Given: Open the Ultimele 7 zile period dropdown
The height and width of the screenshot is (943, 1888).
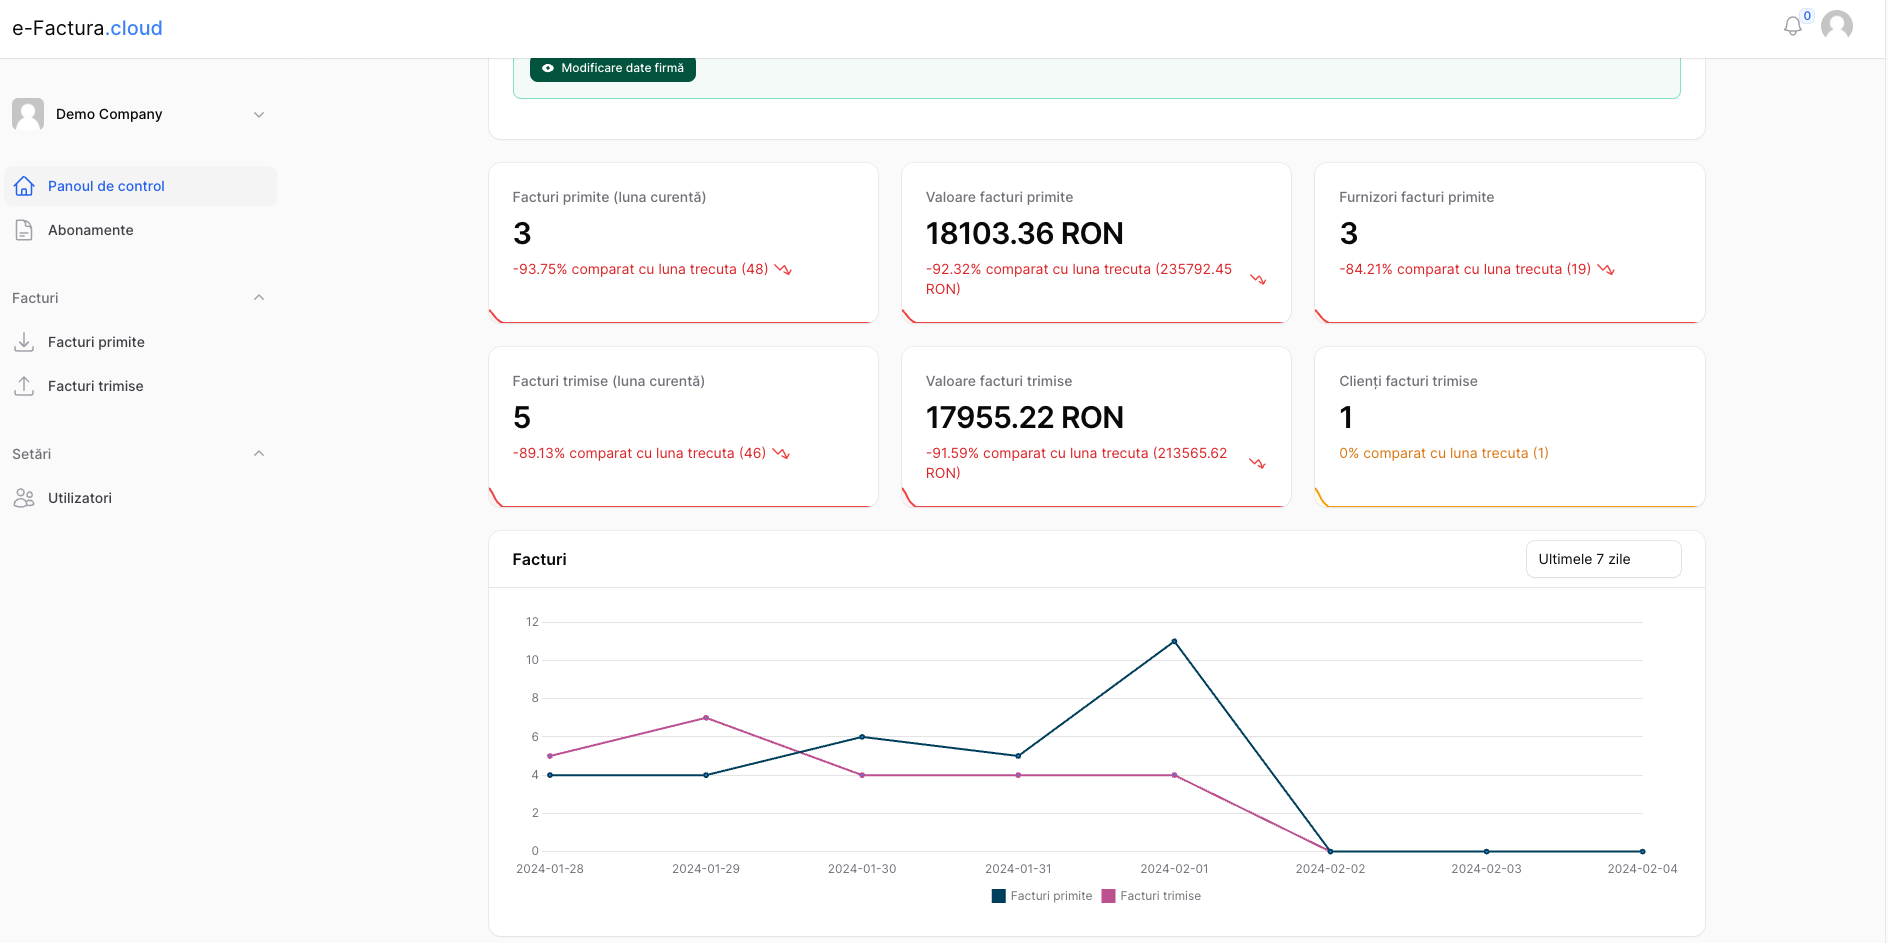Looking at the screenshot, I should point(1603,559).
